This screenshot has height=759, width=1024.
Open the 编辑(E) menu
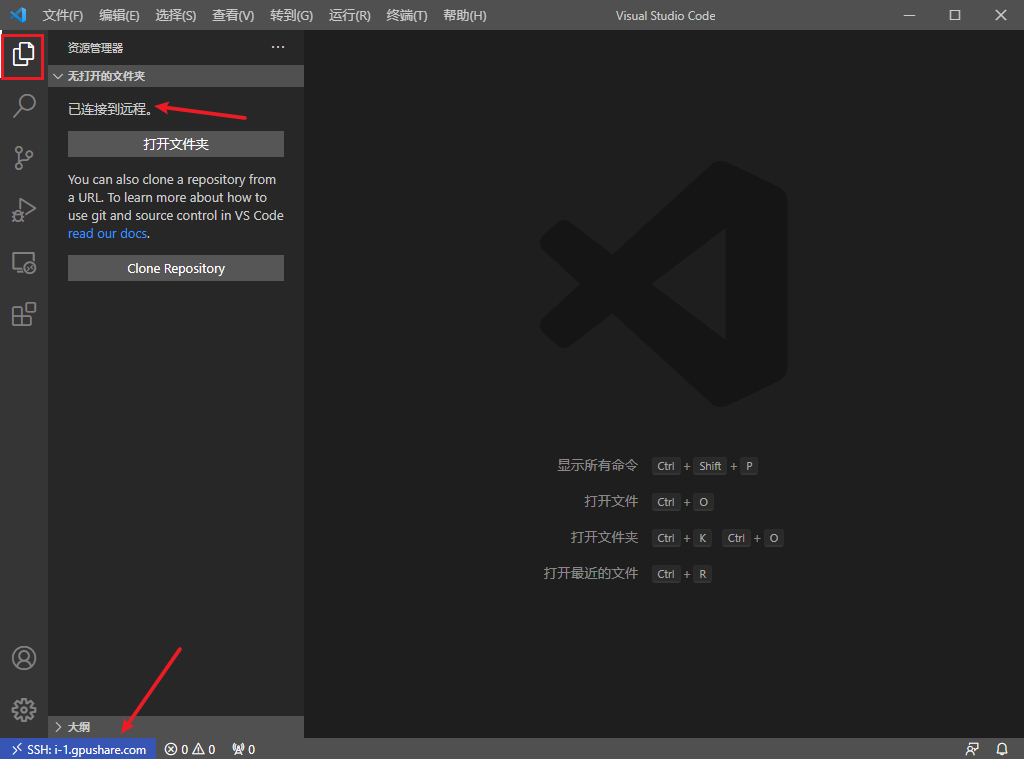tap(119, 15)
